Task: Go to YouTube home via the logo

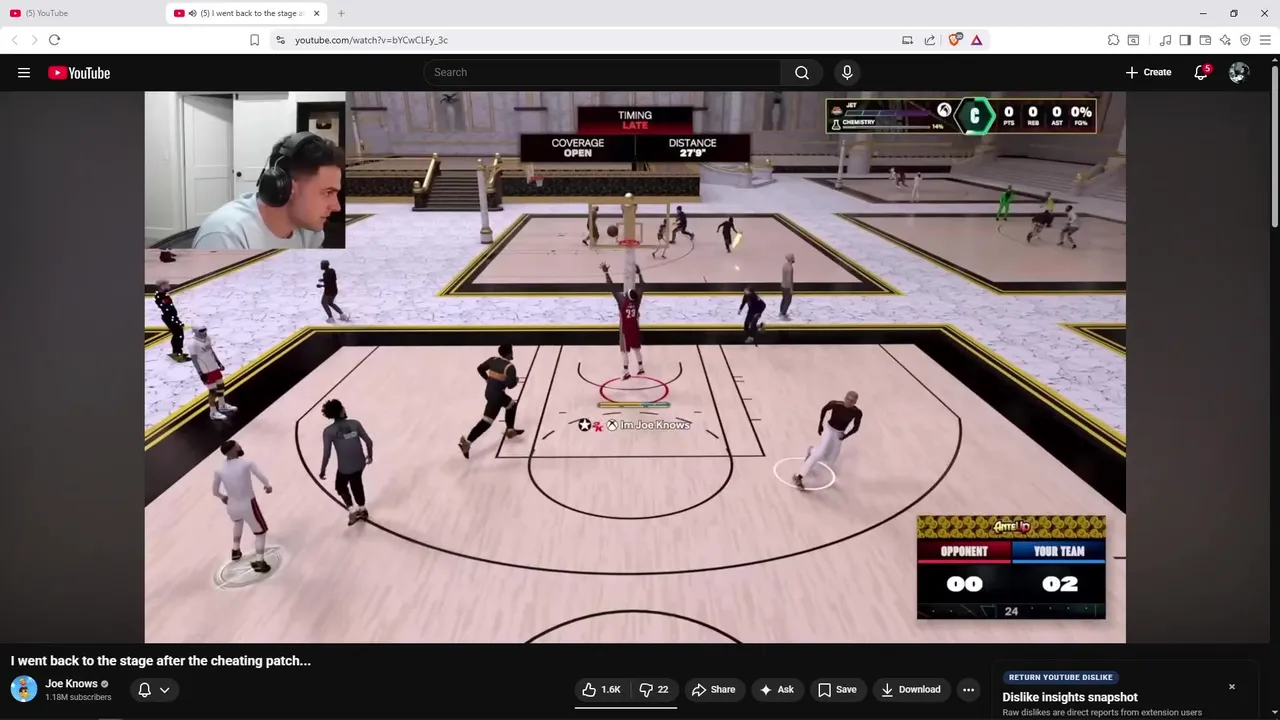Action: pyautogui.click(x=79, y=73)
